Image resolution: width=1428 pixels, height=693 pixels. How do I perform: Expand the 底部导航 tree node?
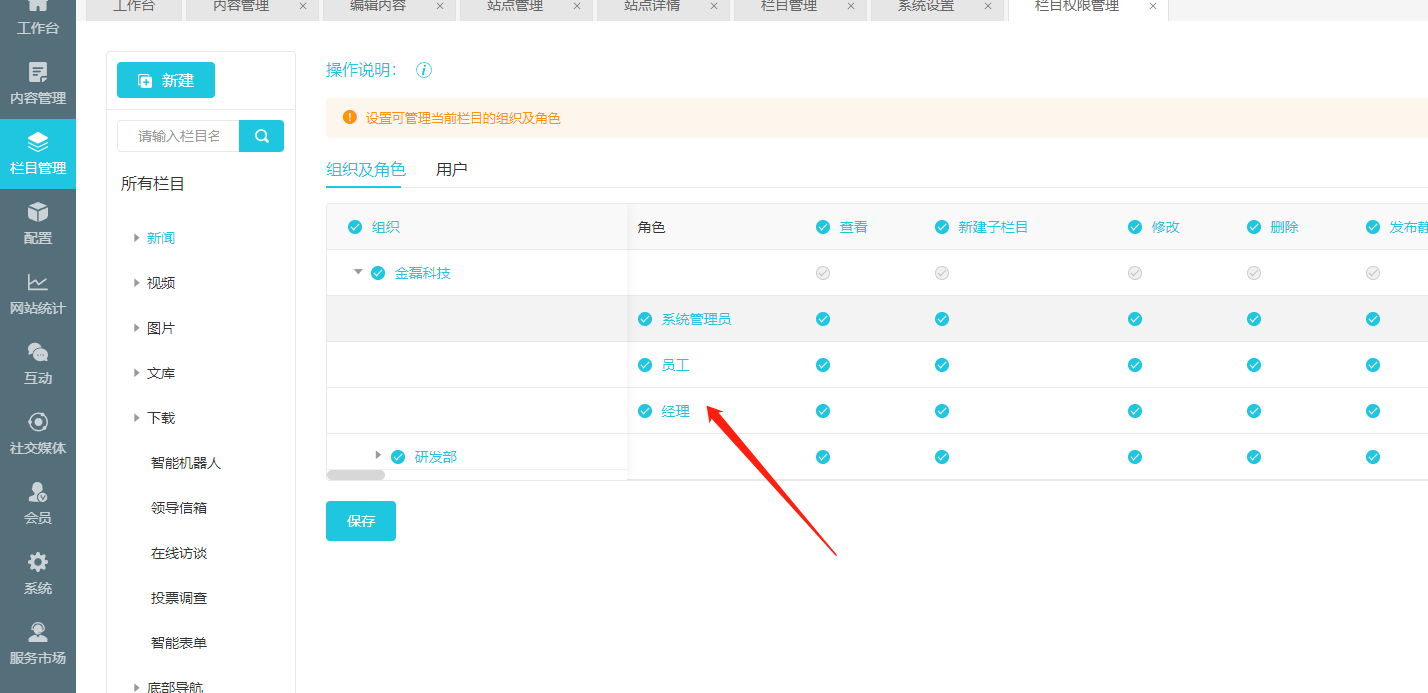[x=136, y=687]
